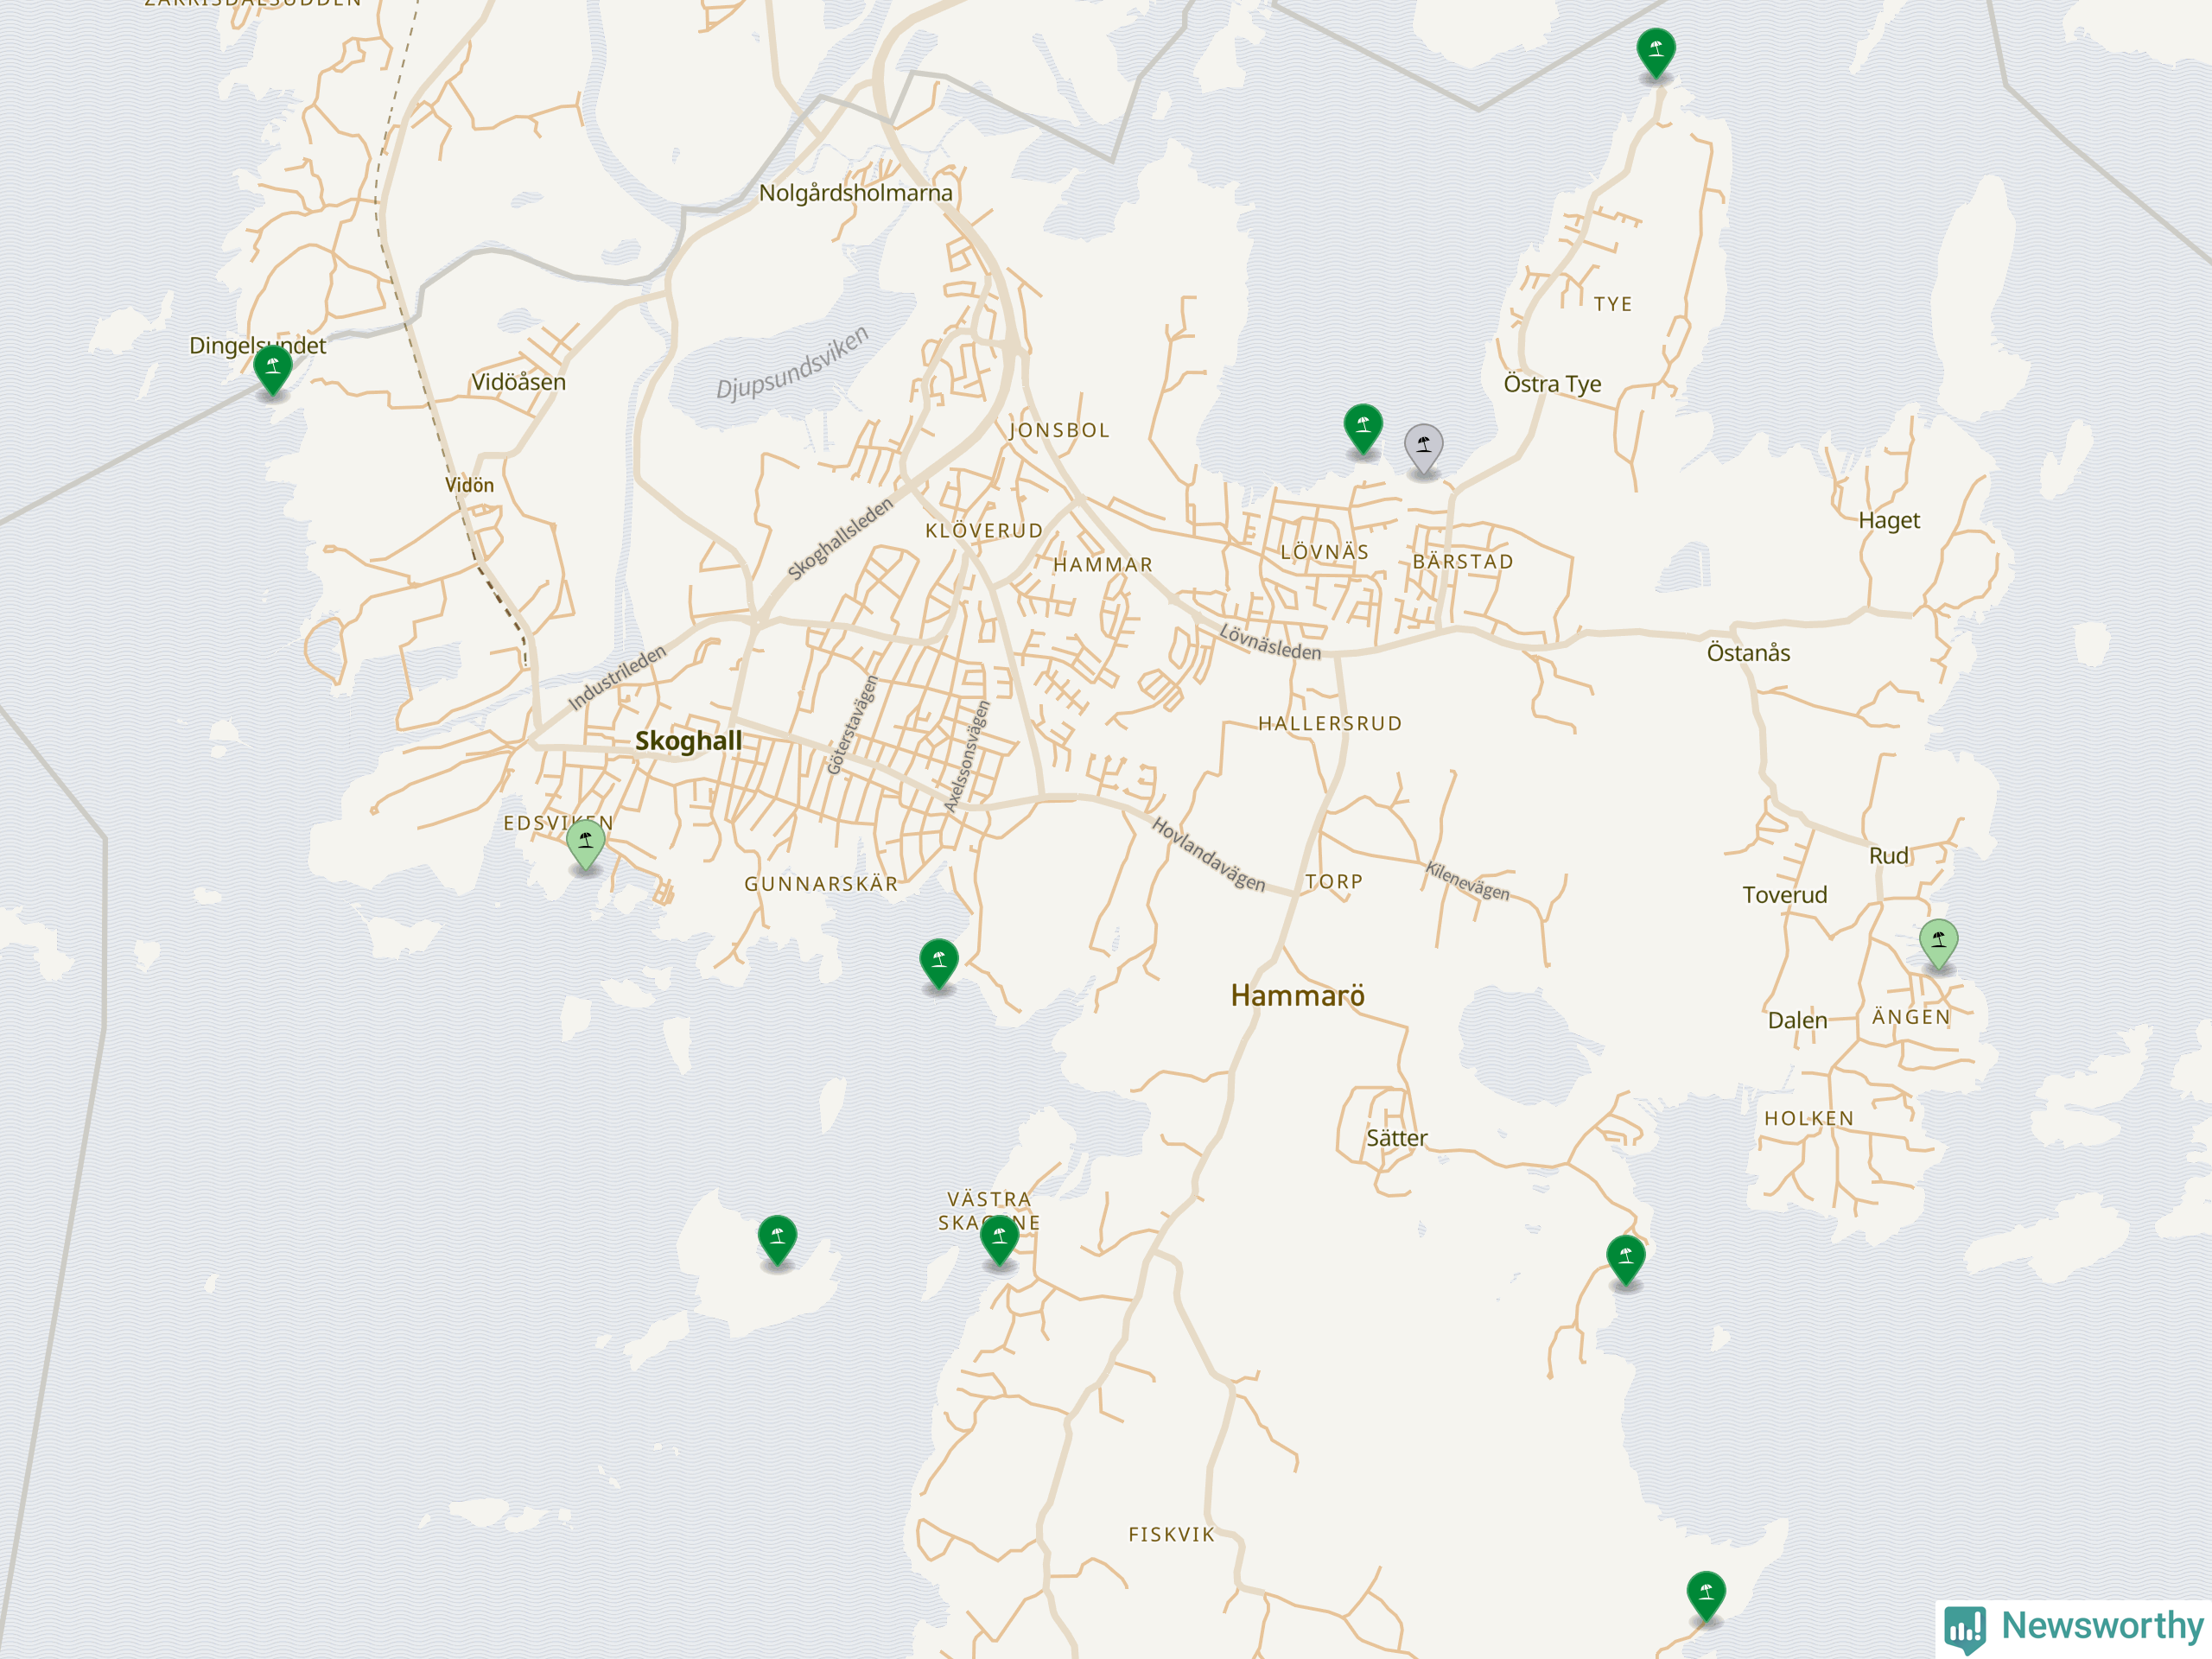Click the Djupsundsviken water label

tap(792, 362)
